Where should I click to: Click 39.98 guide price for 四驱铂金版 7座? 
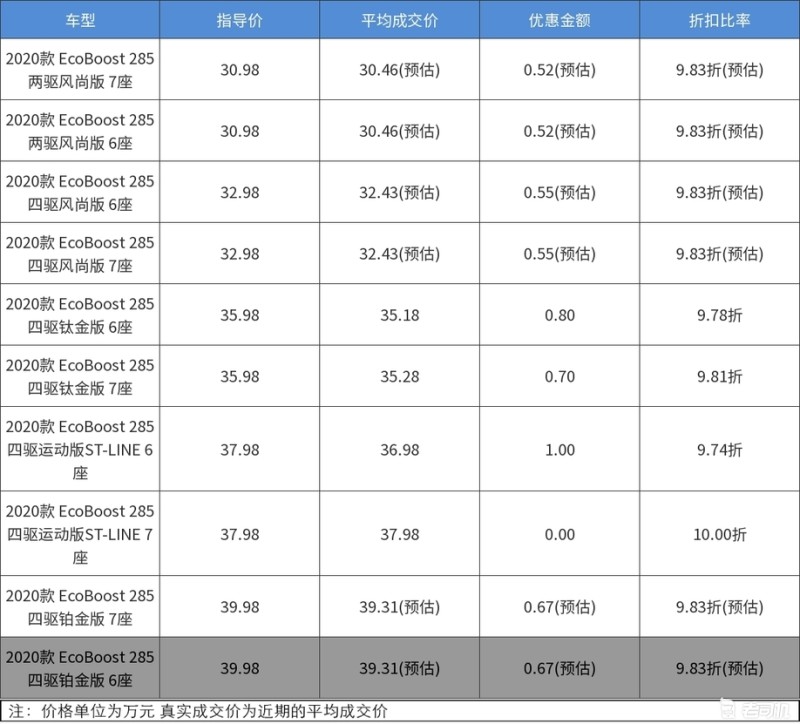pyautogui.click(x=240, y=607)
